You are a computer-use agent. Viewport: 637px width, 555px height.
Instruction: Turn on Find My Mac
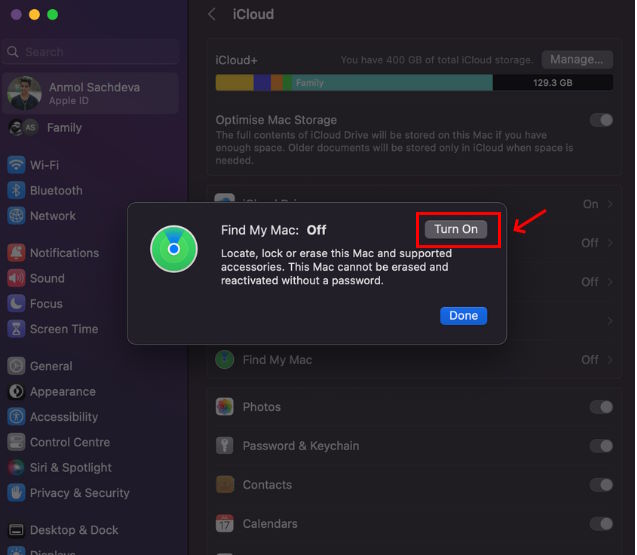pos(456,230)
